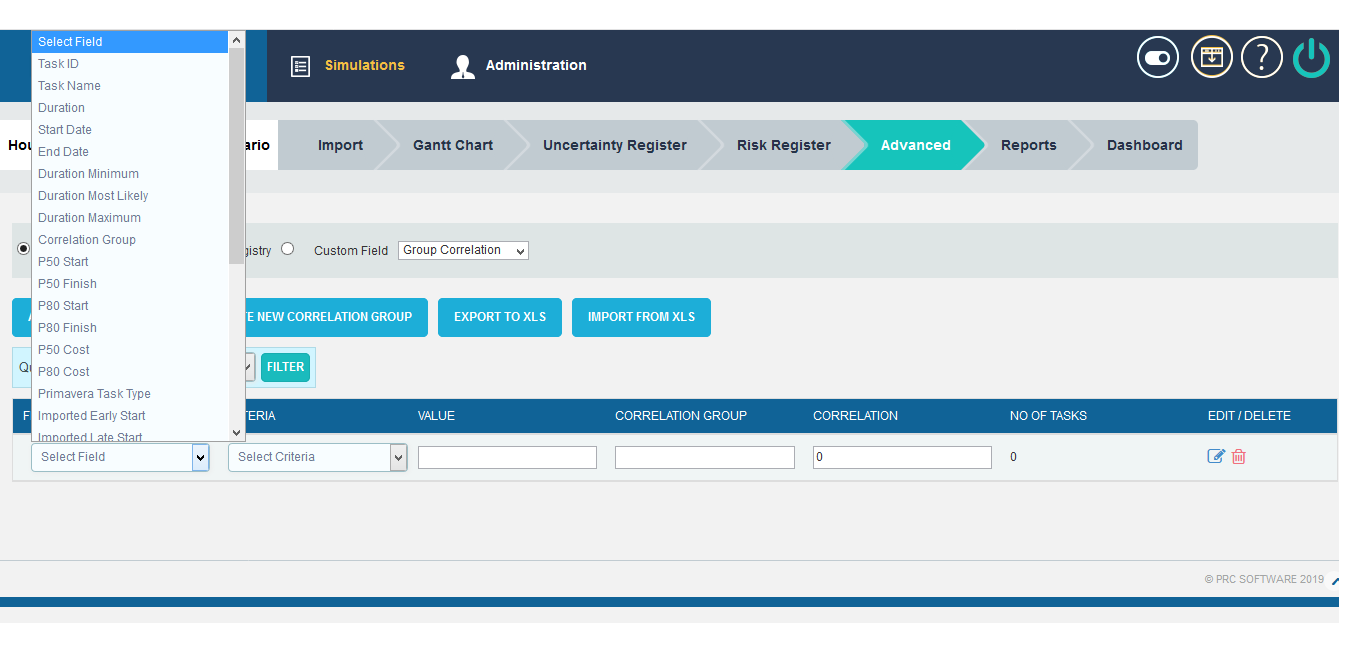This screenshot has height=658, width=1360.
Task: Open the Group Correlation dropdown
Action: point(463,250)
